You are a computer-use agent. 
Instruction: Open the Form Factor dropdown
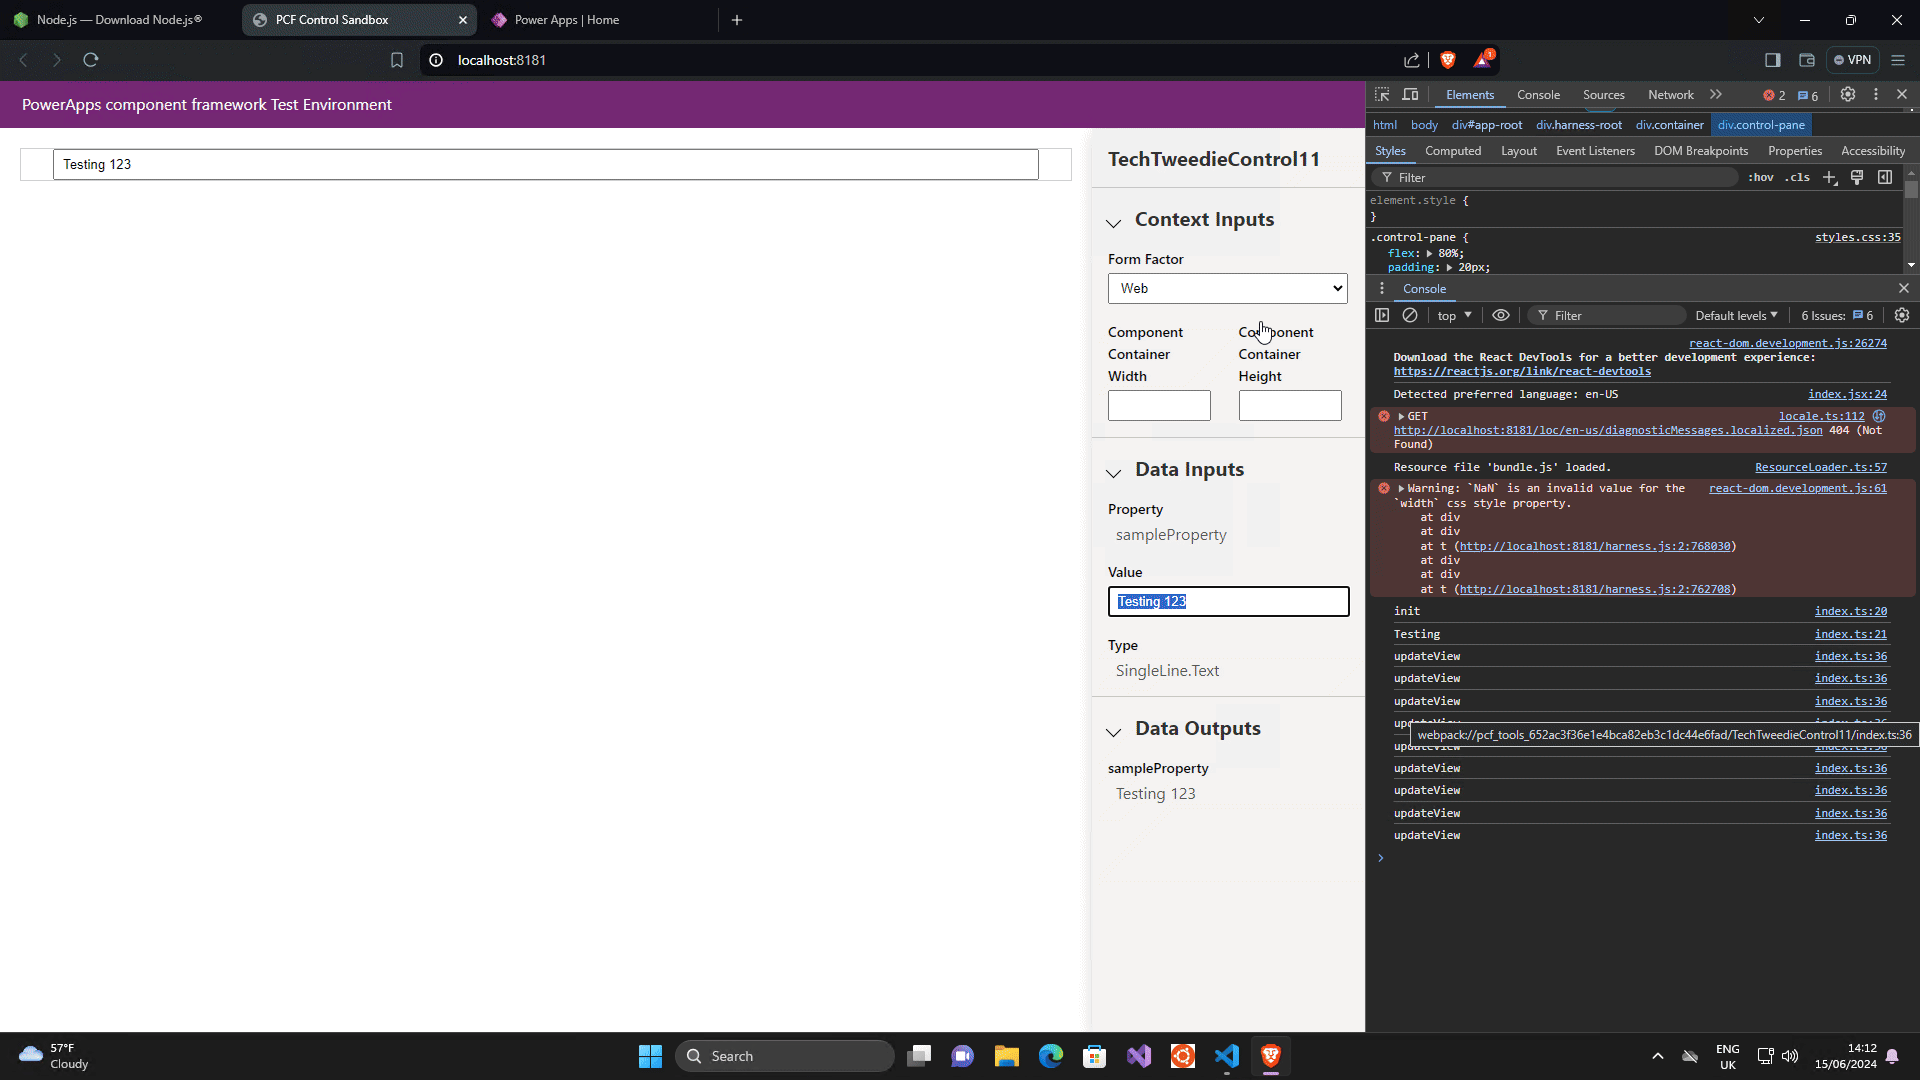tap(1227, 288)
